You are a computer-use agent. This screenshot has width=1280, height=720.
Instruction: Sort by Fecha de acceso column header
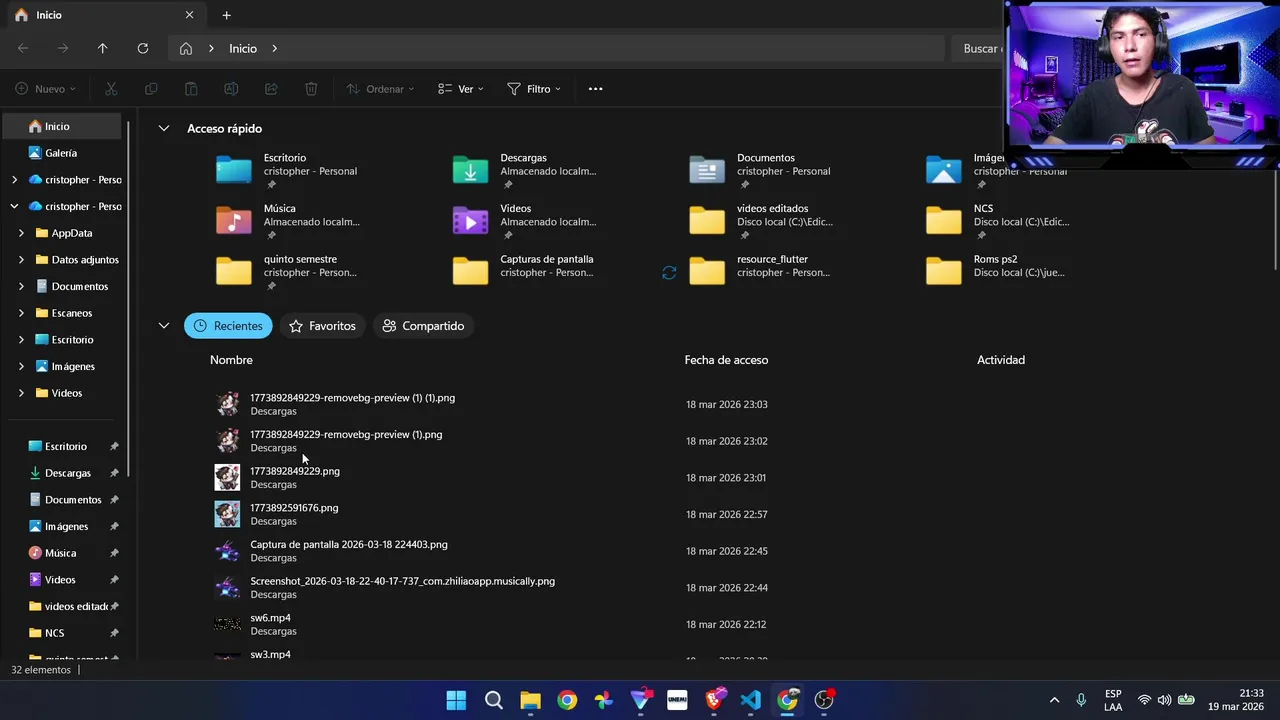click(x=726, y=360)
